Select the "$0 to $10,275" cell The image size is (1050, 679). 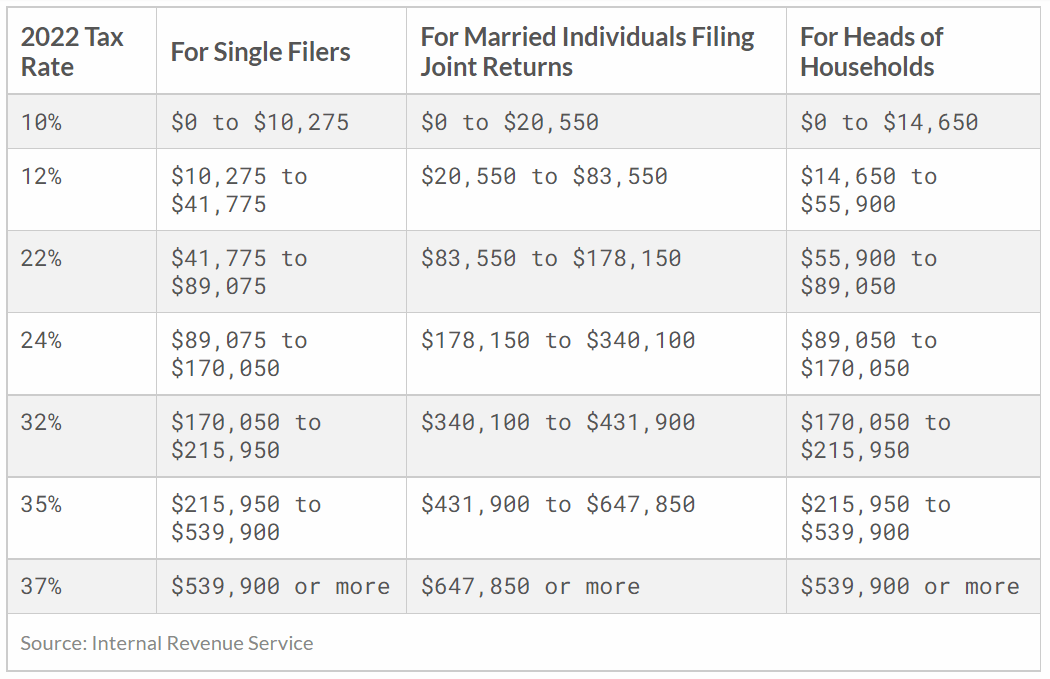point(260,122)
